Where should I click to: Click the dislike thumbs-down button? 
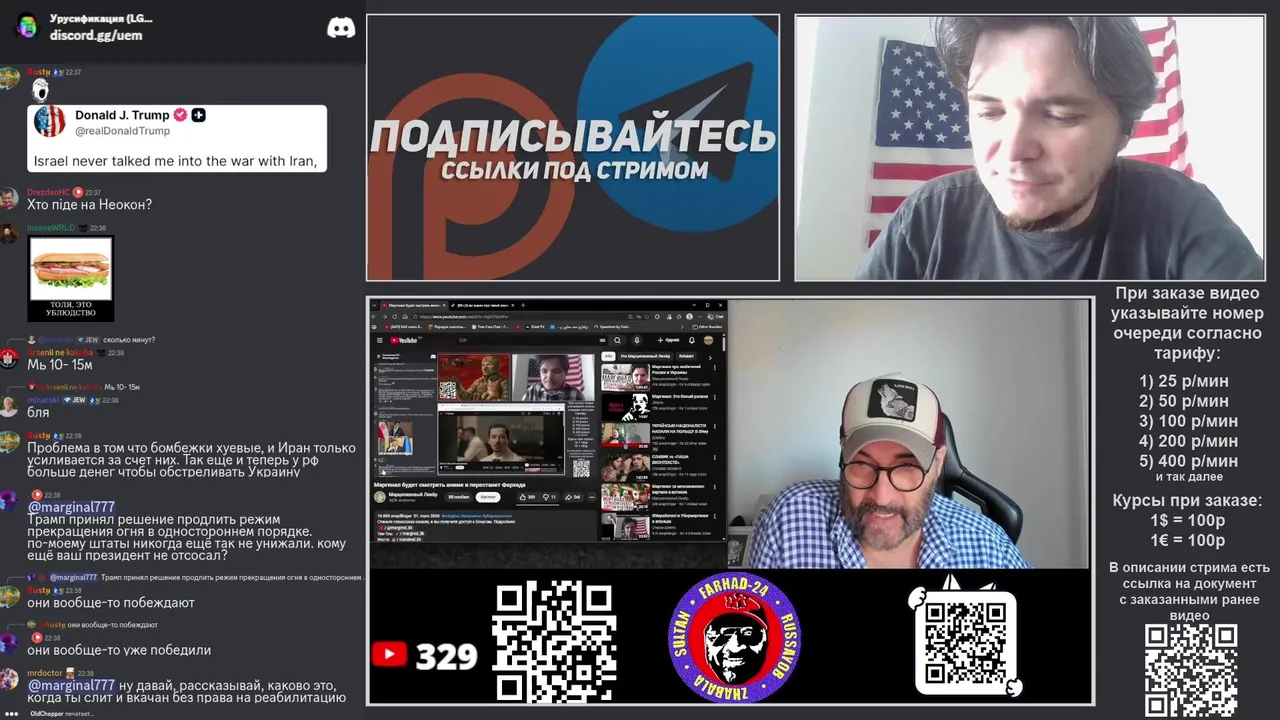click(x=548, y=497)
